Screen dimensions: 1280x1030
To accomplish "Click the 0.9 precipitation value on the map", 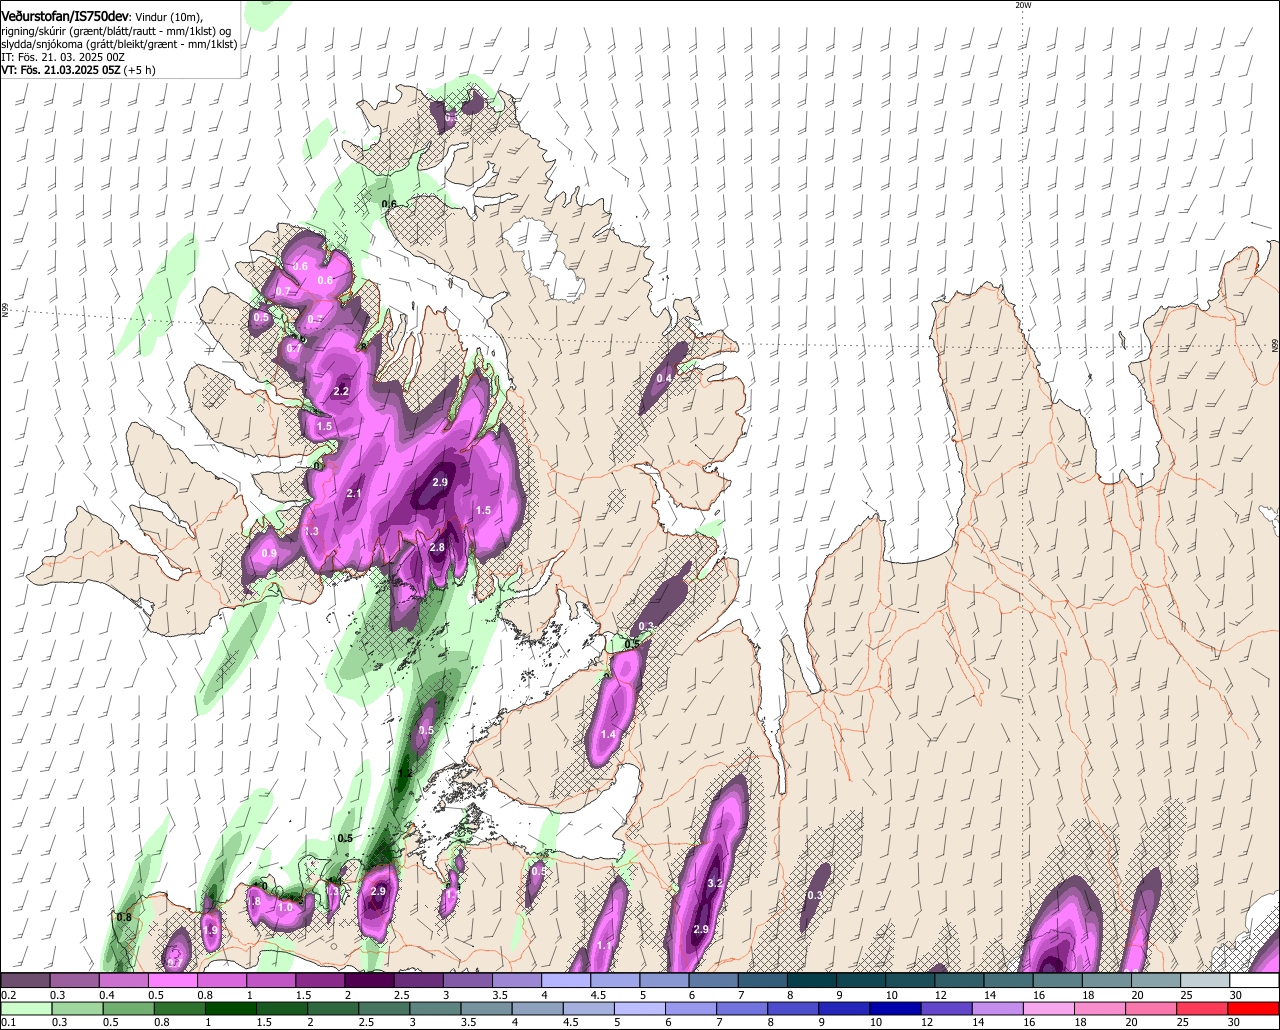I will [x=269, y=554].
